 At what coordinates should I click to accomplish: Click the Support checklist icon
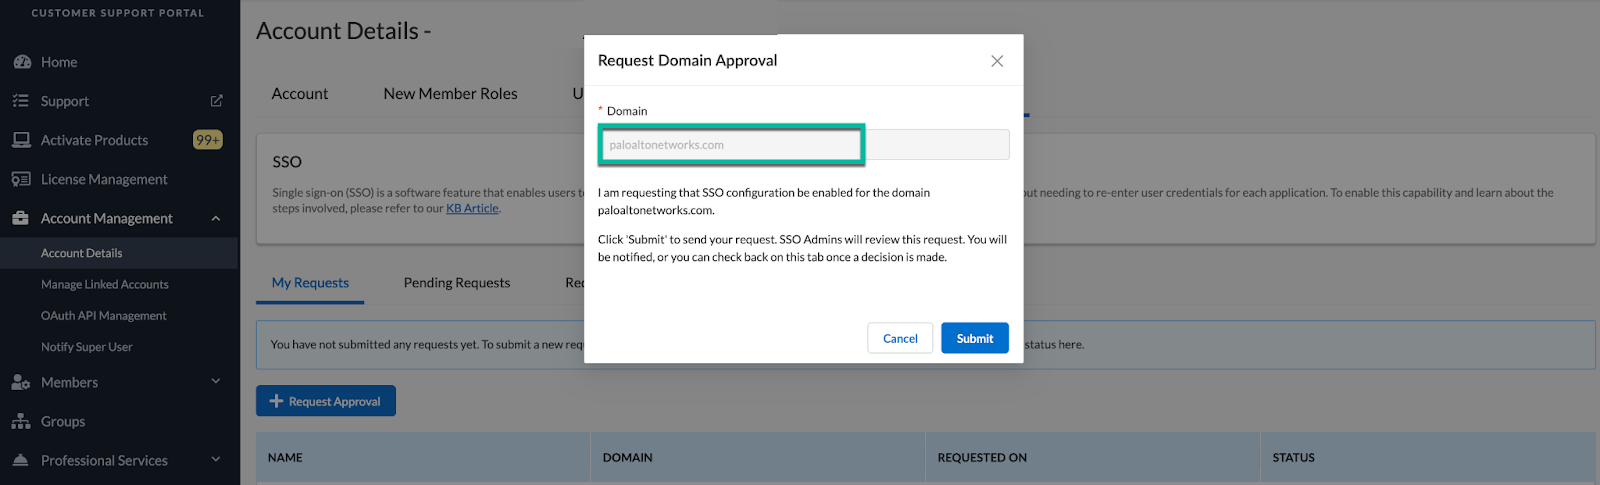point(21,101)
